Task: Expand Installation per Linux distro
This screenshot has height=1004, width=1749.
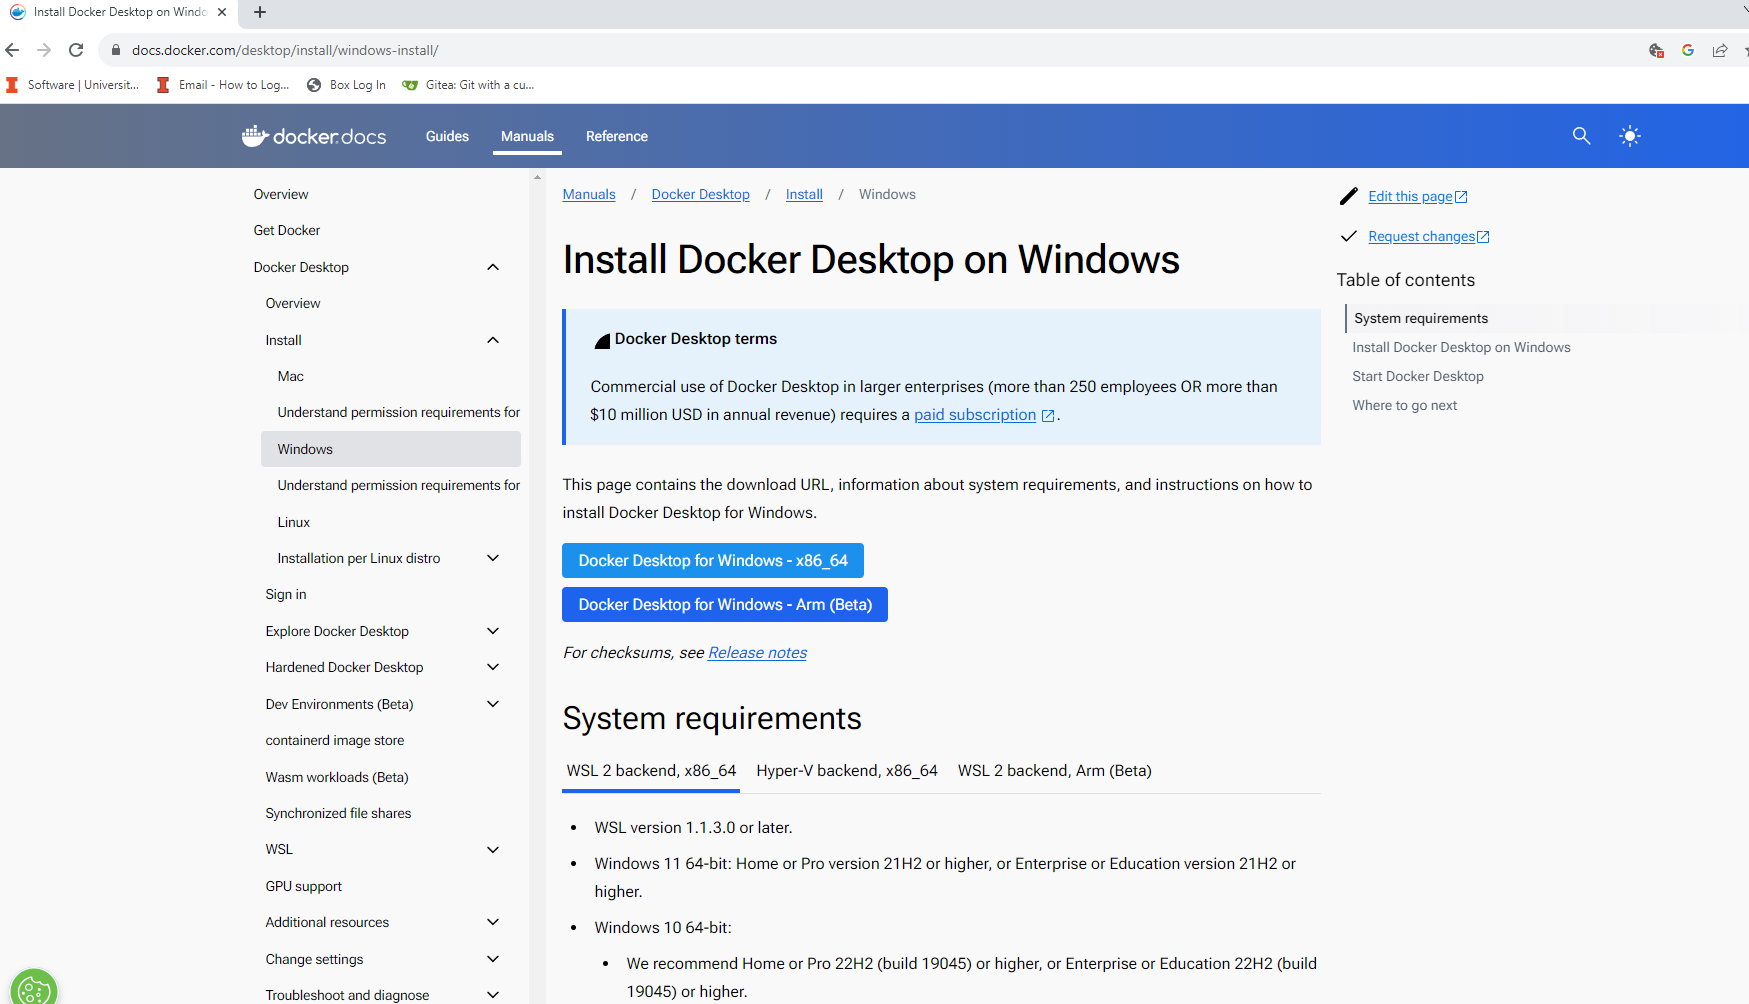Action: tap(493, 558)
